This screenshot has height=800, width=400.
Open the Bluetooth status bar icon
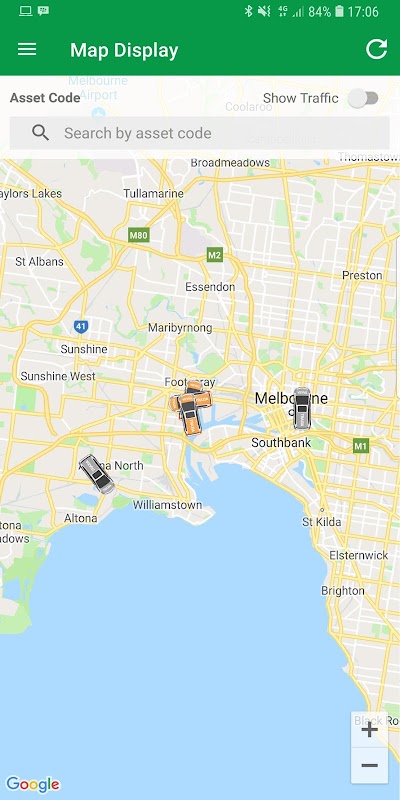click(x=248, y=11)
